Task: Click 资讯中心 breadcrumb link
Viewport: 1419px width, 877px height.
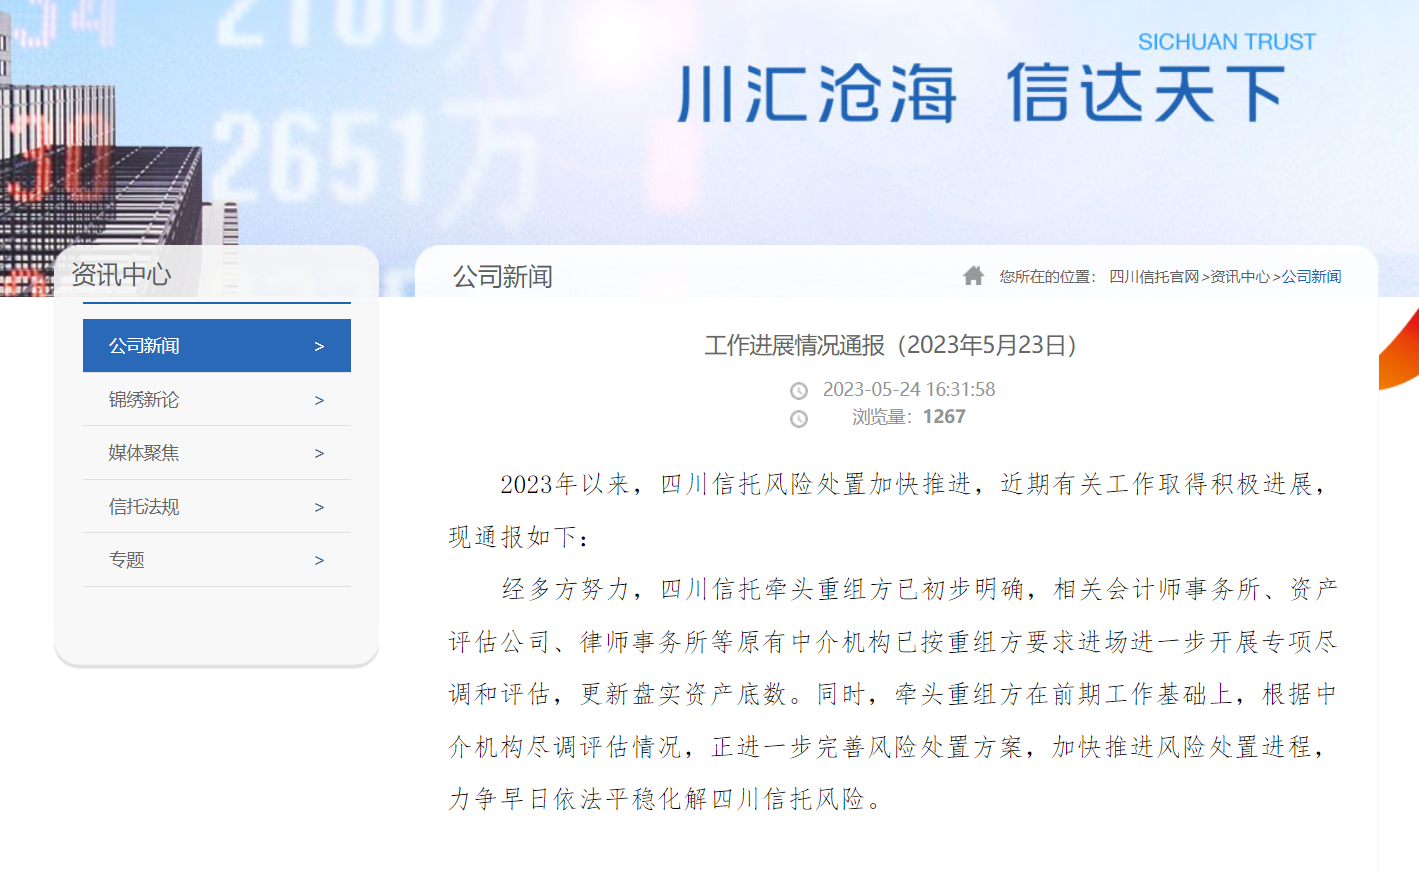Action: coord(1240,277)
